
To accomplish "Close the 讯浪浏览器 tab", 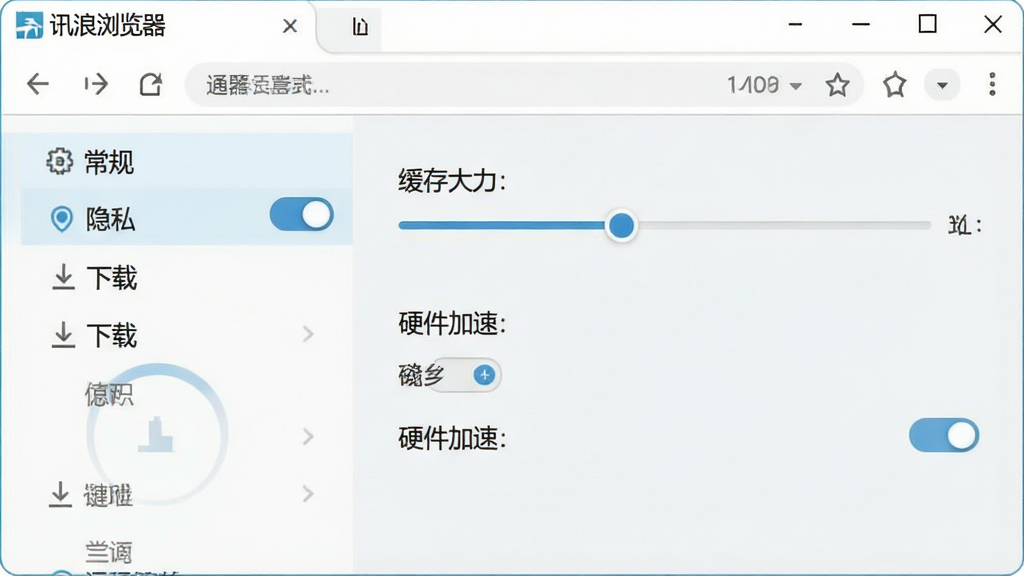I will 290,26.
